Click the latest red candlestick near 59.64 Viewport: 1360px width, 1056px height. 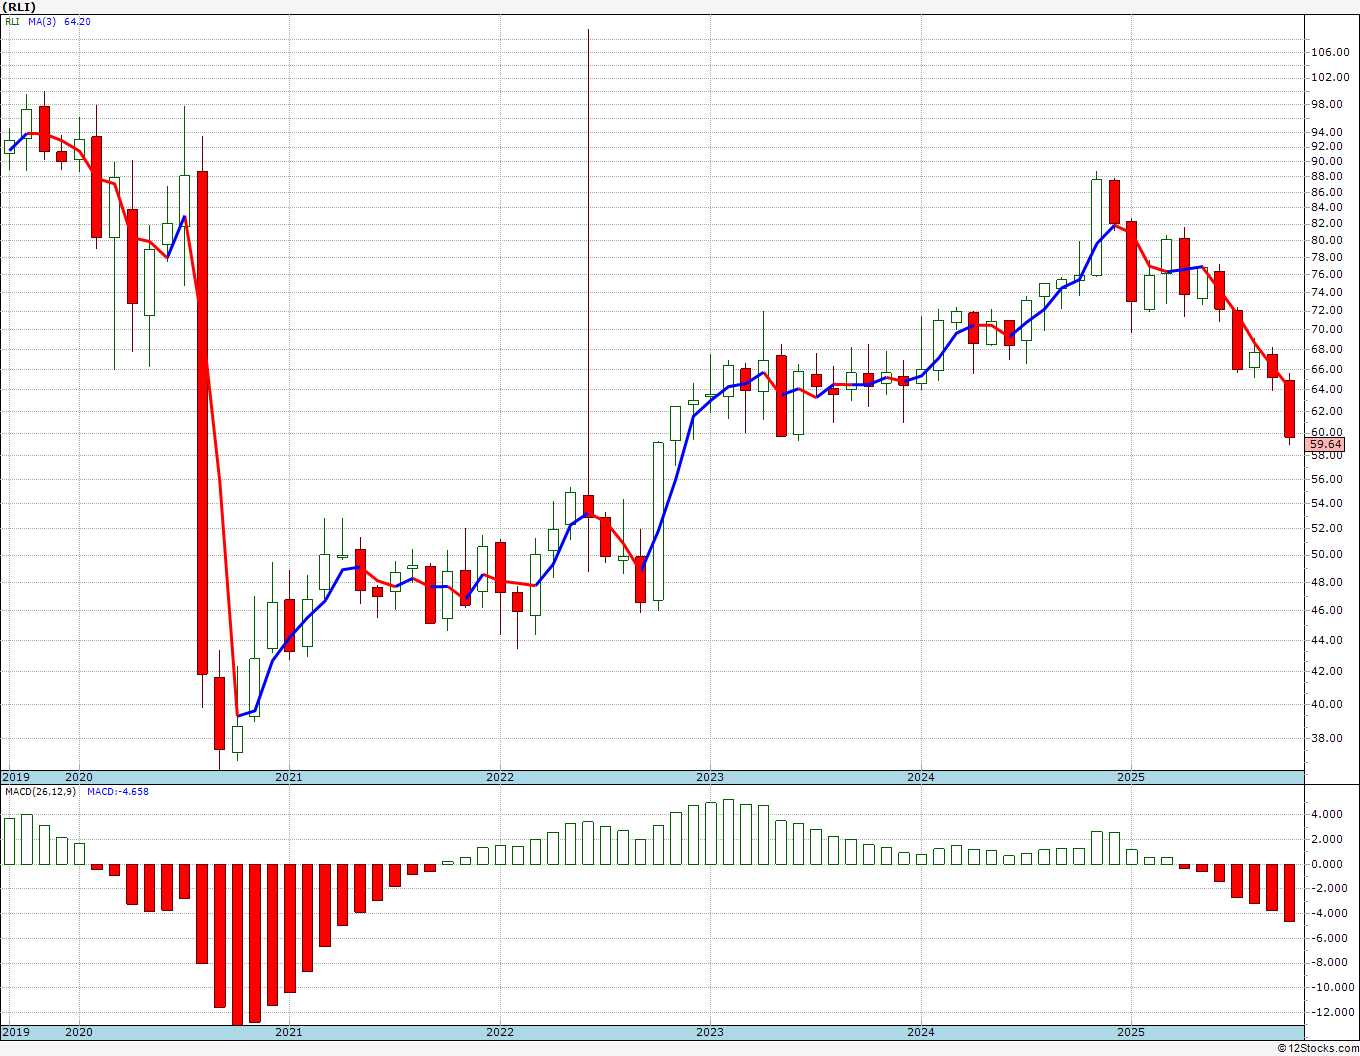(1290, 408)
